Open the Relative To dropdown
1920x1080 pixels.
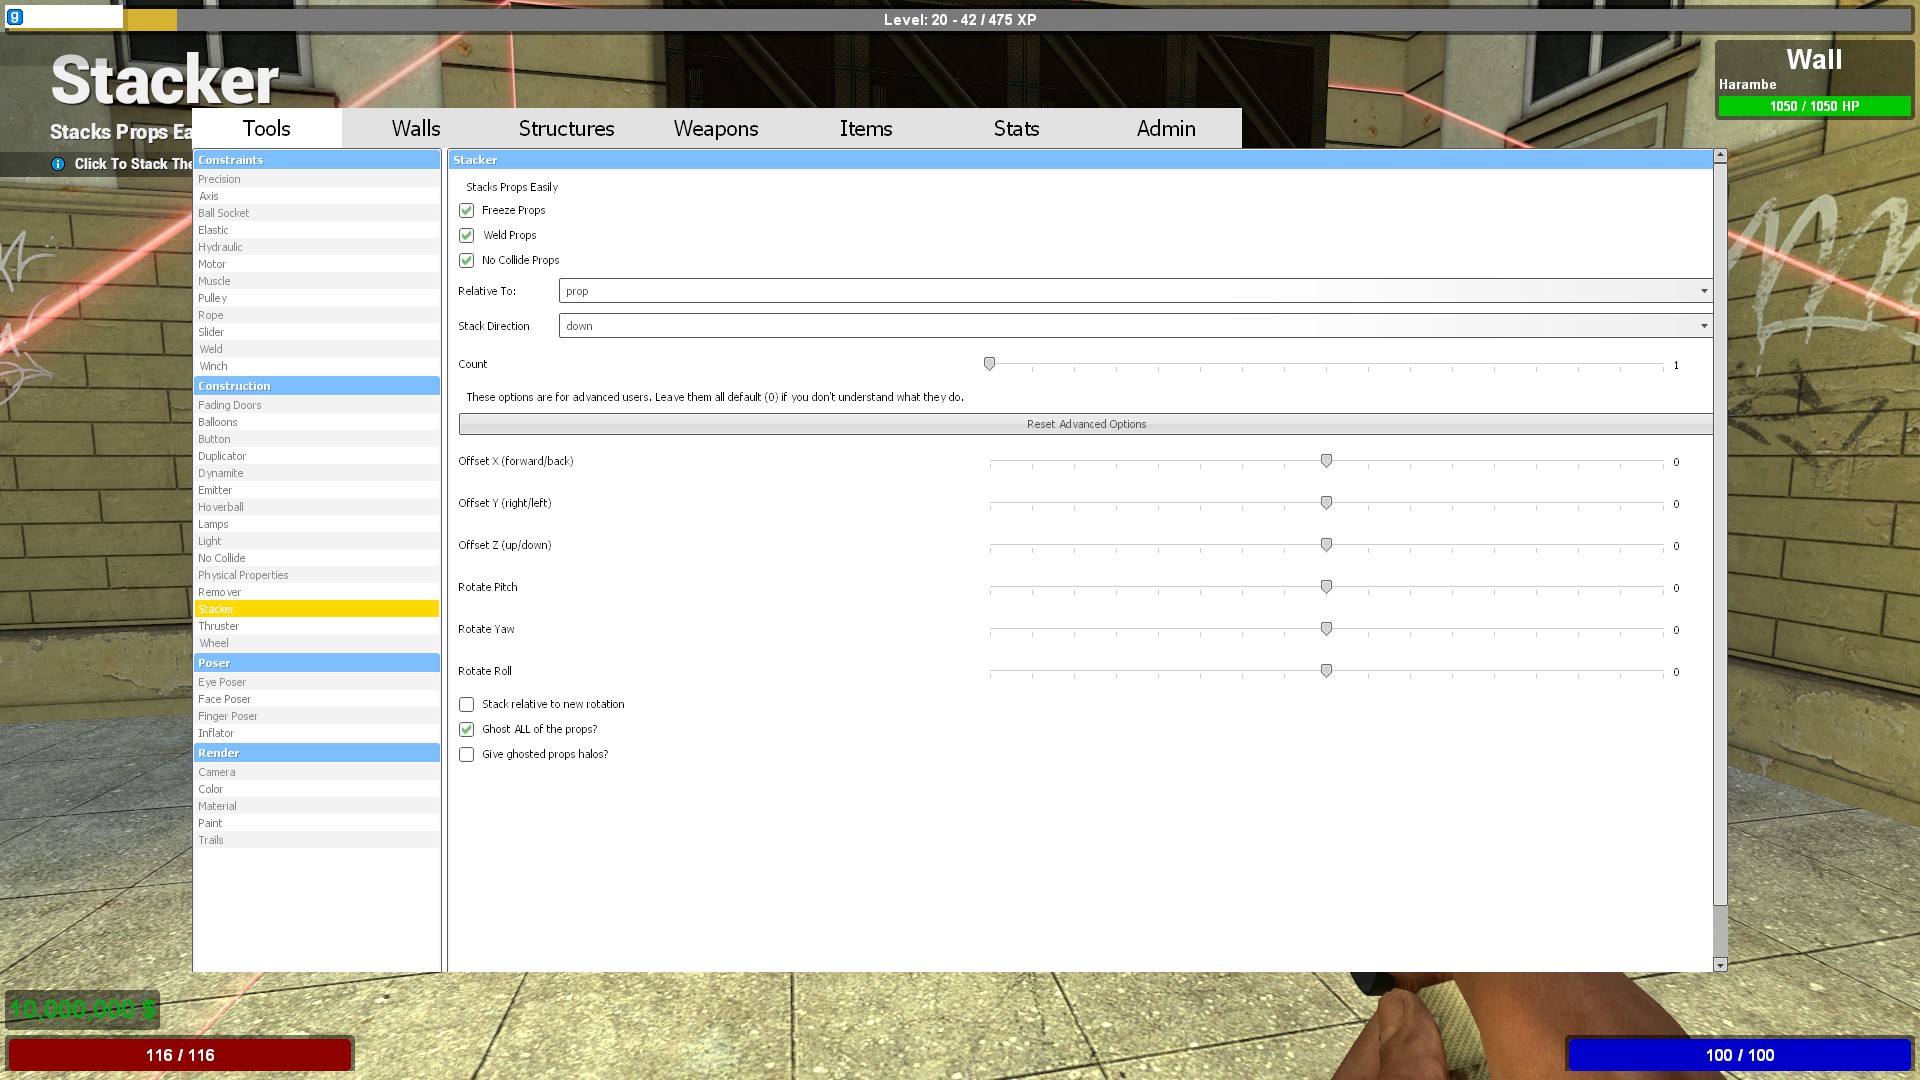pyautogui.click(x=1134, y=291)
